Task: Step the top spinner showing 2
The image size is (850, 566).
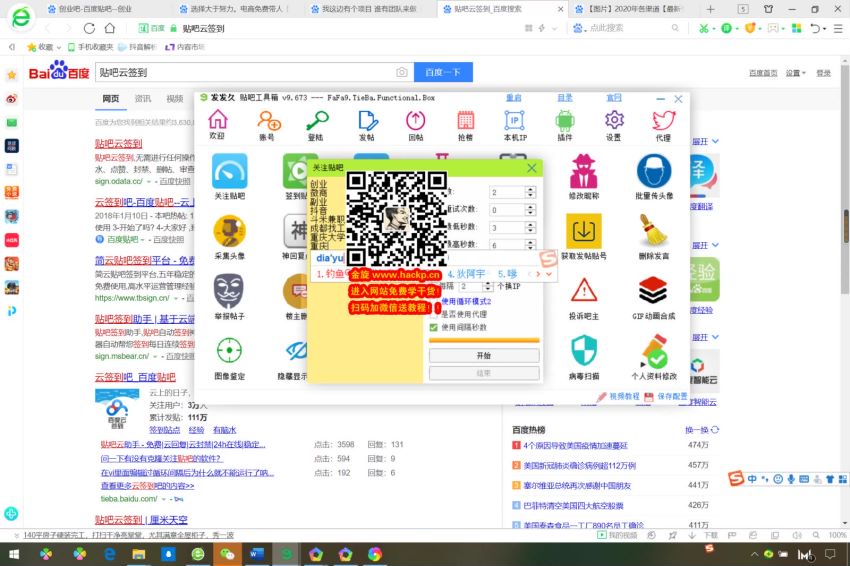Action: (531, 192)
